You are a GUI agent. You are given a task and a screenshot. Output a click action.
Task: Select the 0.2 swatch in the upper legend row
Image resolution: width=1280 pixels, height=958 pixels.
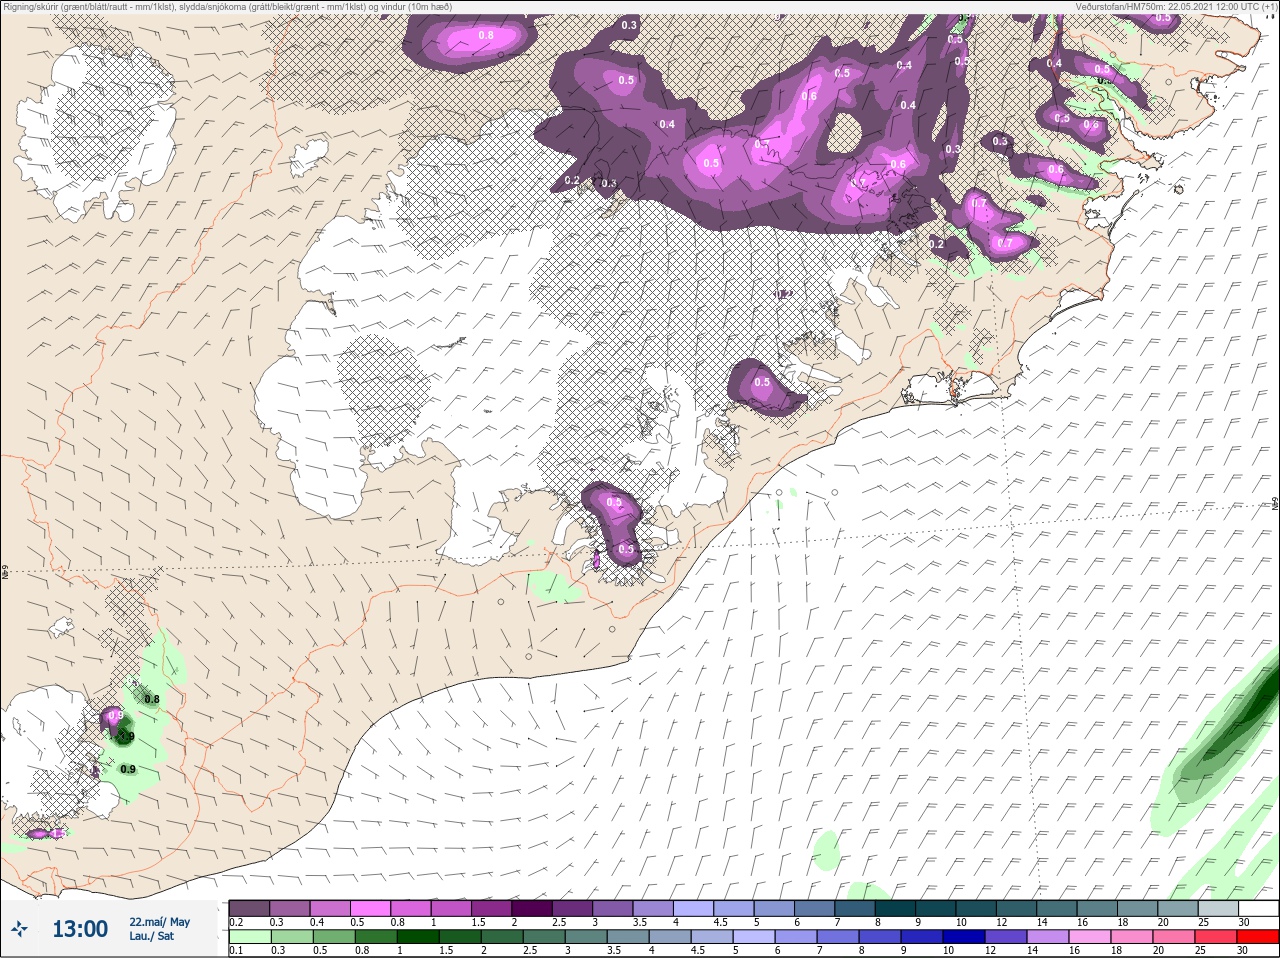tap(249, 909)
